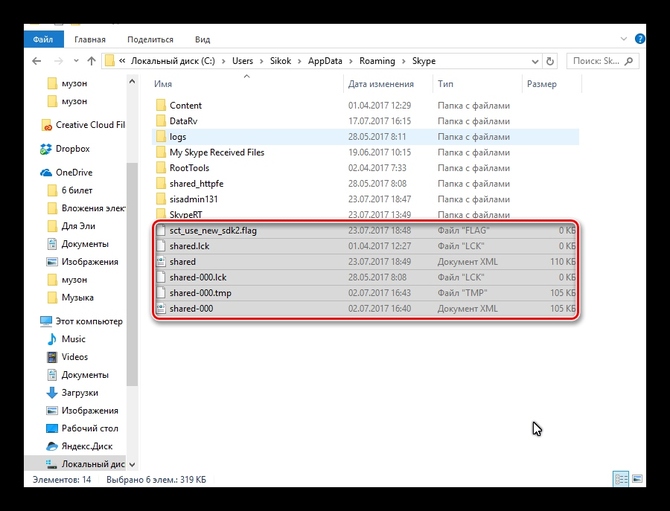Viewport: 670px width, 511px height.
Task: Switch to large icons view layout
Action: 637,479
